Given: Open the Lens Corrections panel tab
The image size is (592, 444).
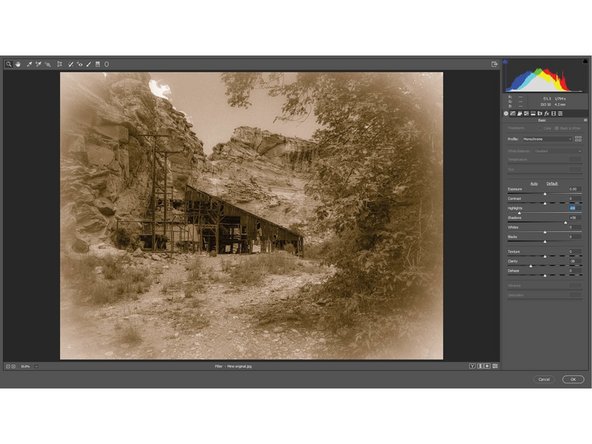Looking at the screenshot, I should coord(540,113).
